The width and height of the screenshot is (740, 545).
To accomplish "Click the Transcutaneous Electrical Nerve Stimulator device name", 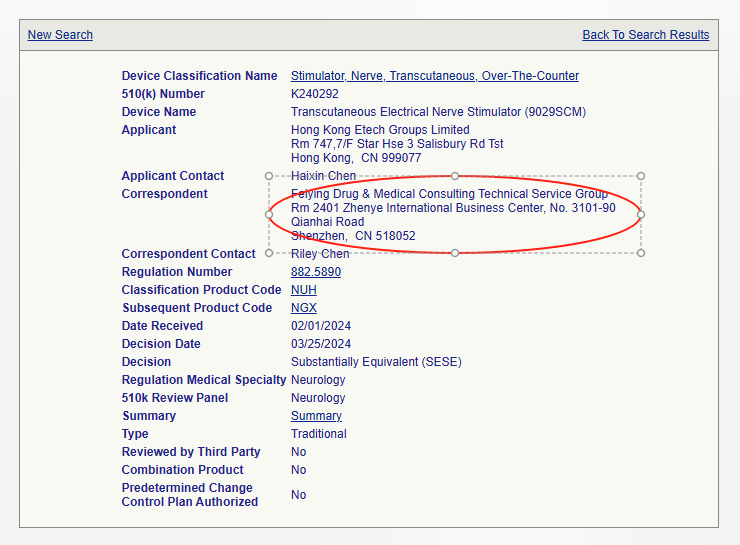I will point(438,112).
